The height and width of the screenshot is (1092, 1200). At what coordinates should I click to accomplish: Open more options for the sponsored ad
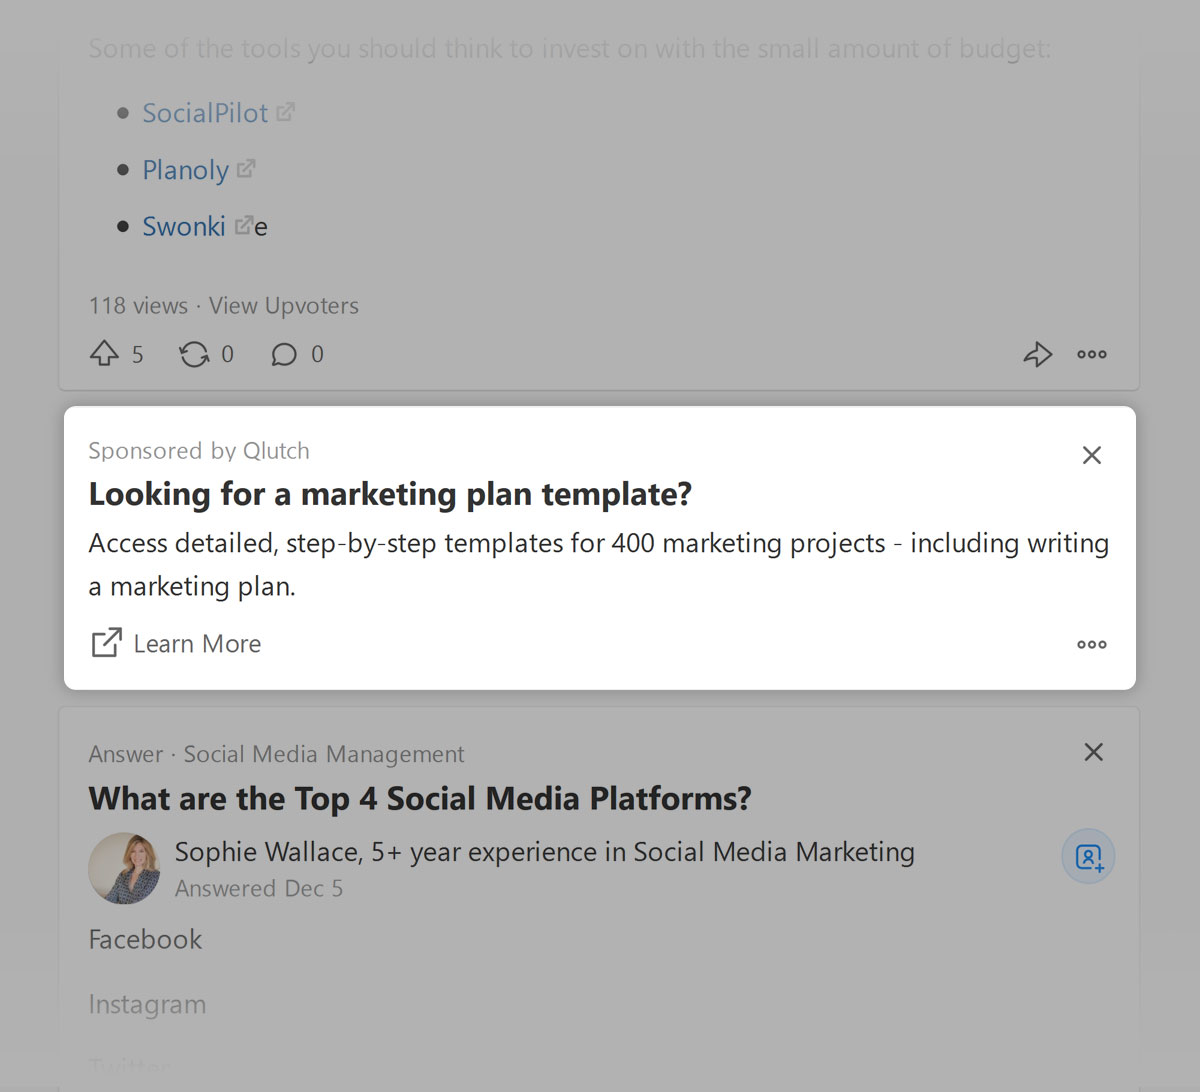[1092, 645]
